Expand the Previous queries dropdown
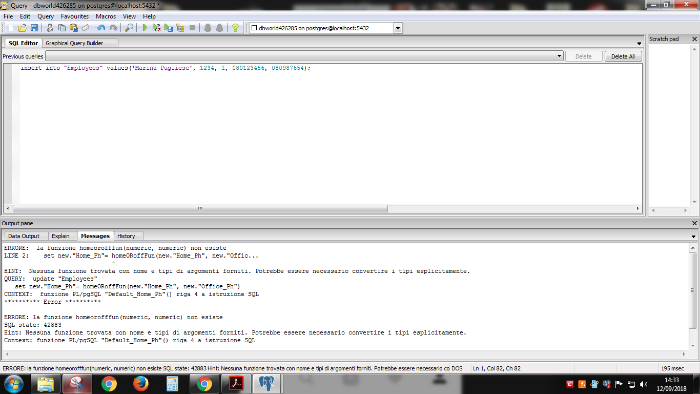Viewport: 700px width, 394px height. [x=559, y=56]
